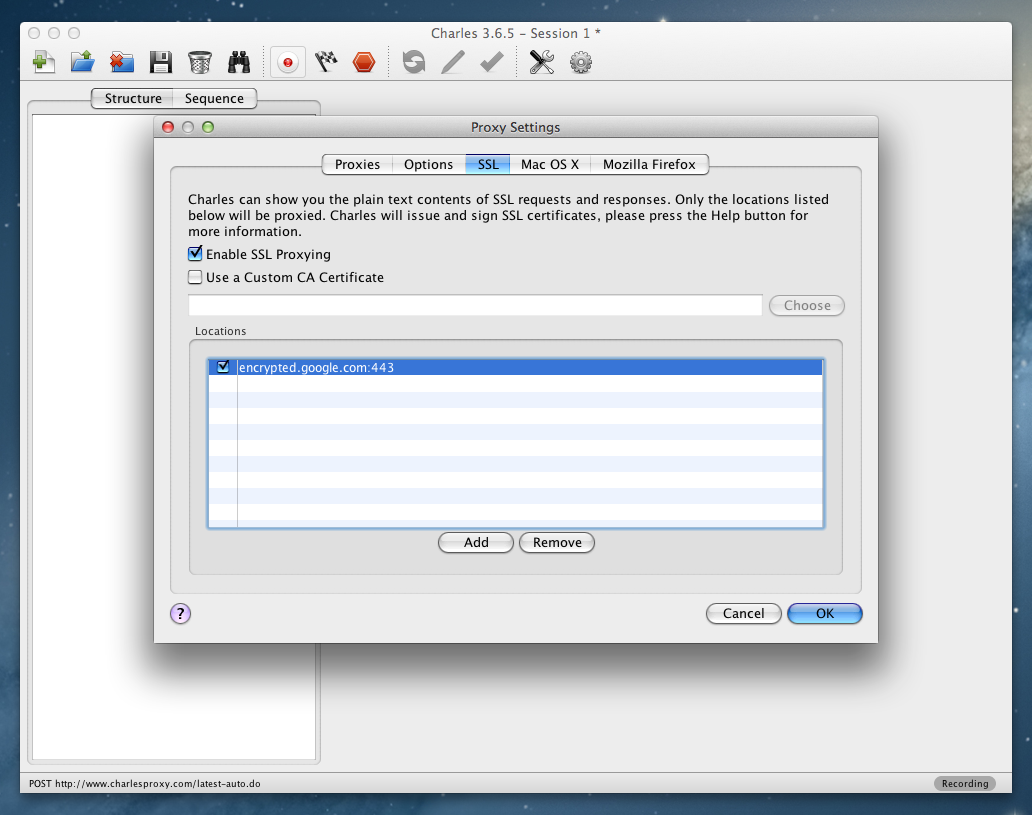Click the Add location button
This screenshot has width=1032, height=815.
476,542
